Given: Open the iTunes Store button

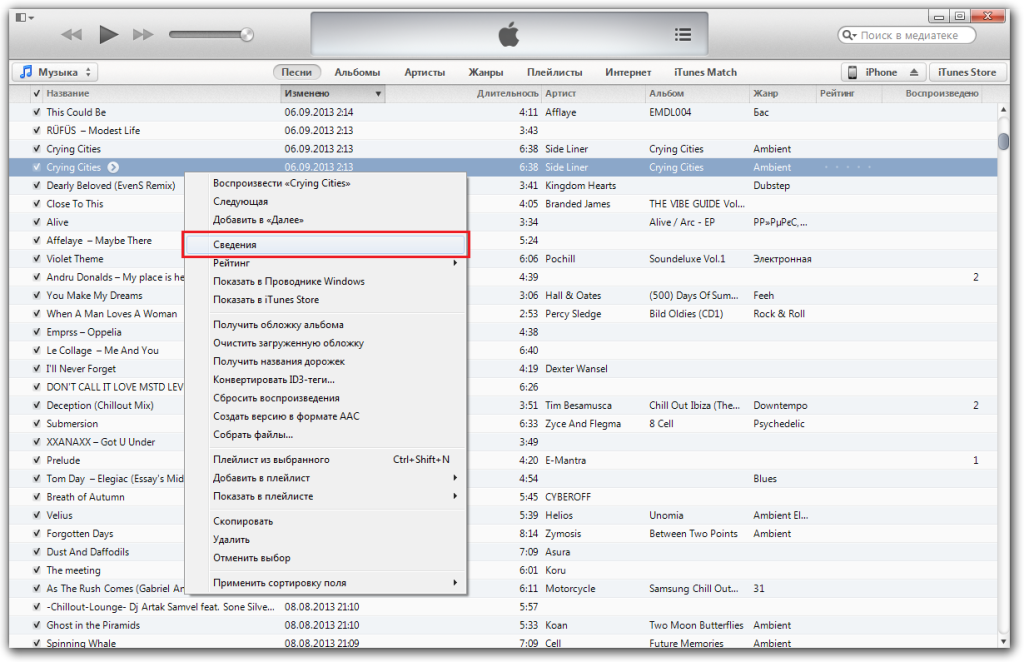Looking at the screenshot, I should point(968,72).
